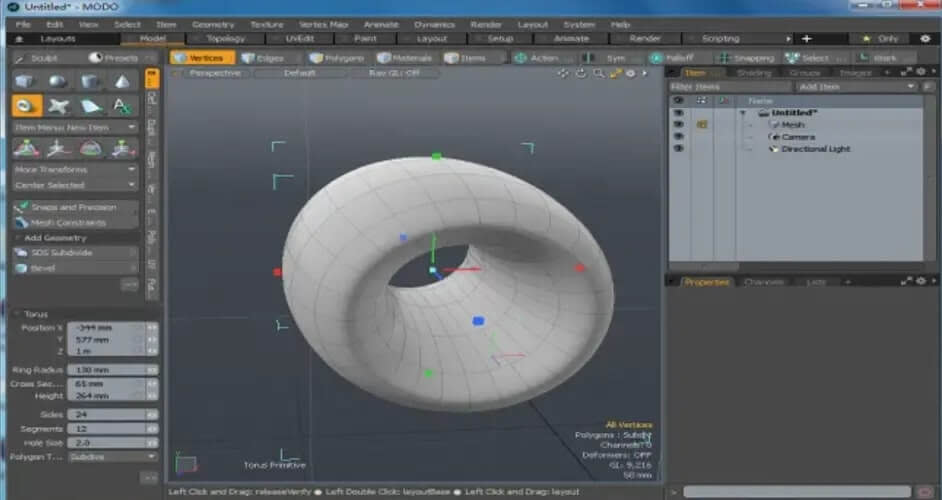The width and height of the screenshot is (942, 500).
Task: Click the Perspective view button
Action: pyautogui.click(x=214, y=73)
